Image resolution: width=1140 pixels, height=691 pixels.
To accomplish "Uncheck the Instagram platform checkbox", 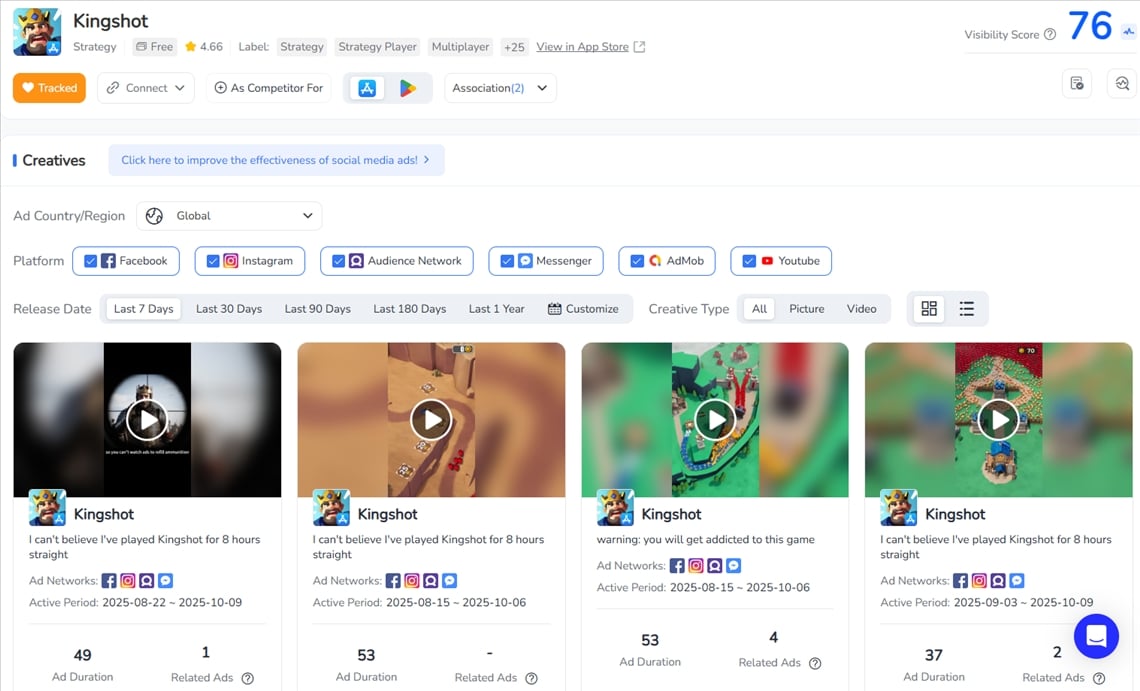I will [213, 261].
